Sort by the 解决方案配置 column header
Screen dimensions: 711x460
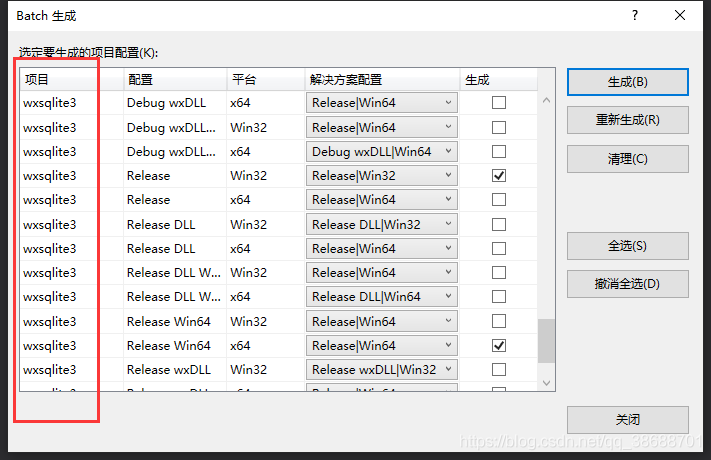coord(382,80)
